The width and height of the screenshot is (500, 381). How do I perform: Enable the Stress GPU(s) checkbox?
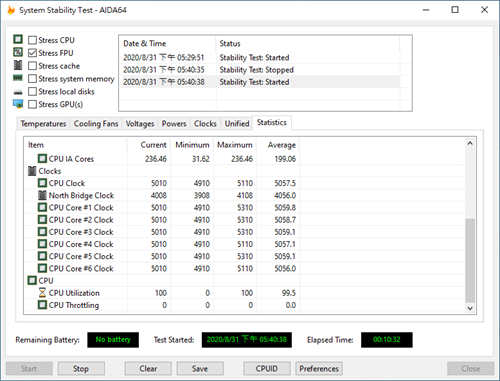[x=32, y=104]
